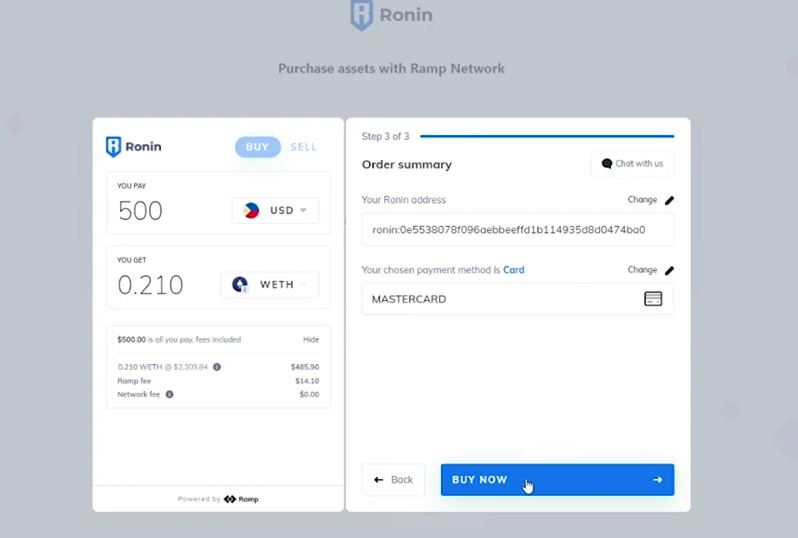Click Change link for payment method
This screenshot has width=798, height=538.
642,269
